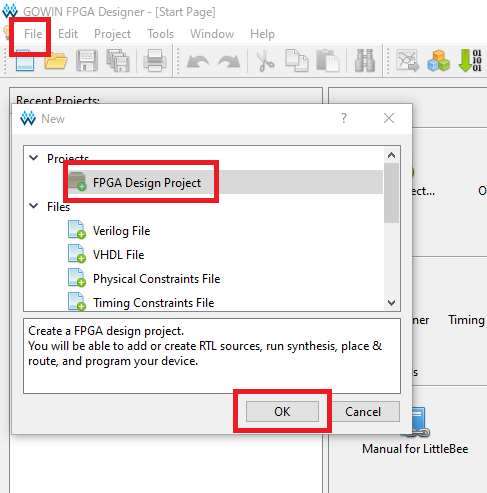Image resolution: width=487 pixels, height=493 pixels.
Task: Click the Programmer download icon
Action: coord(470,61)
